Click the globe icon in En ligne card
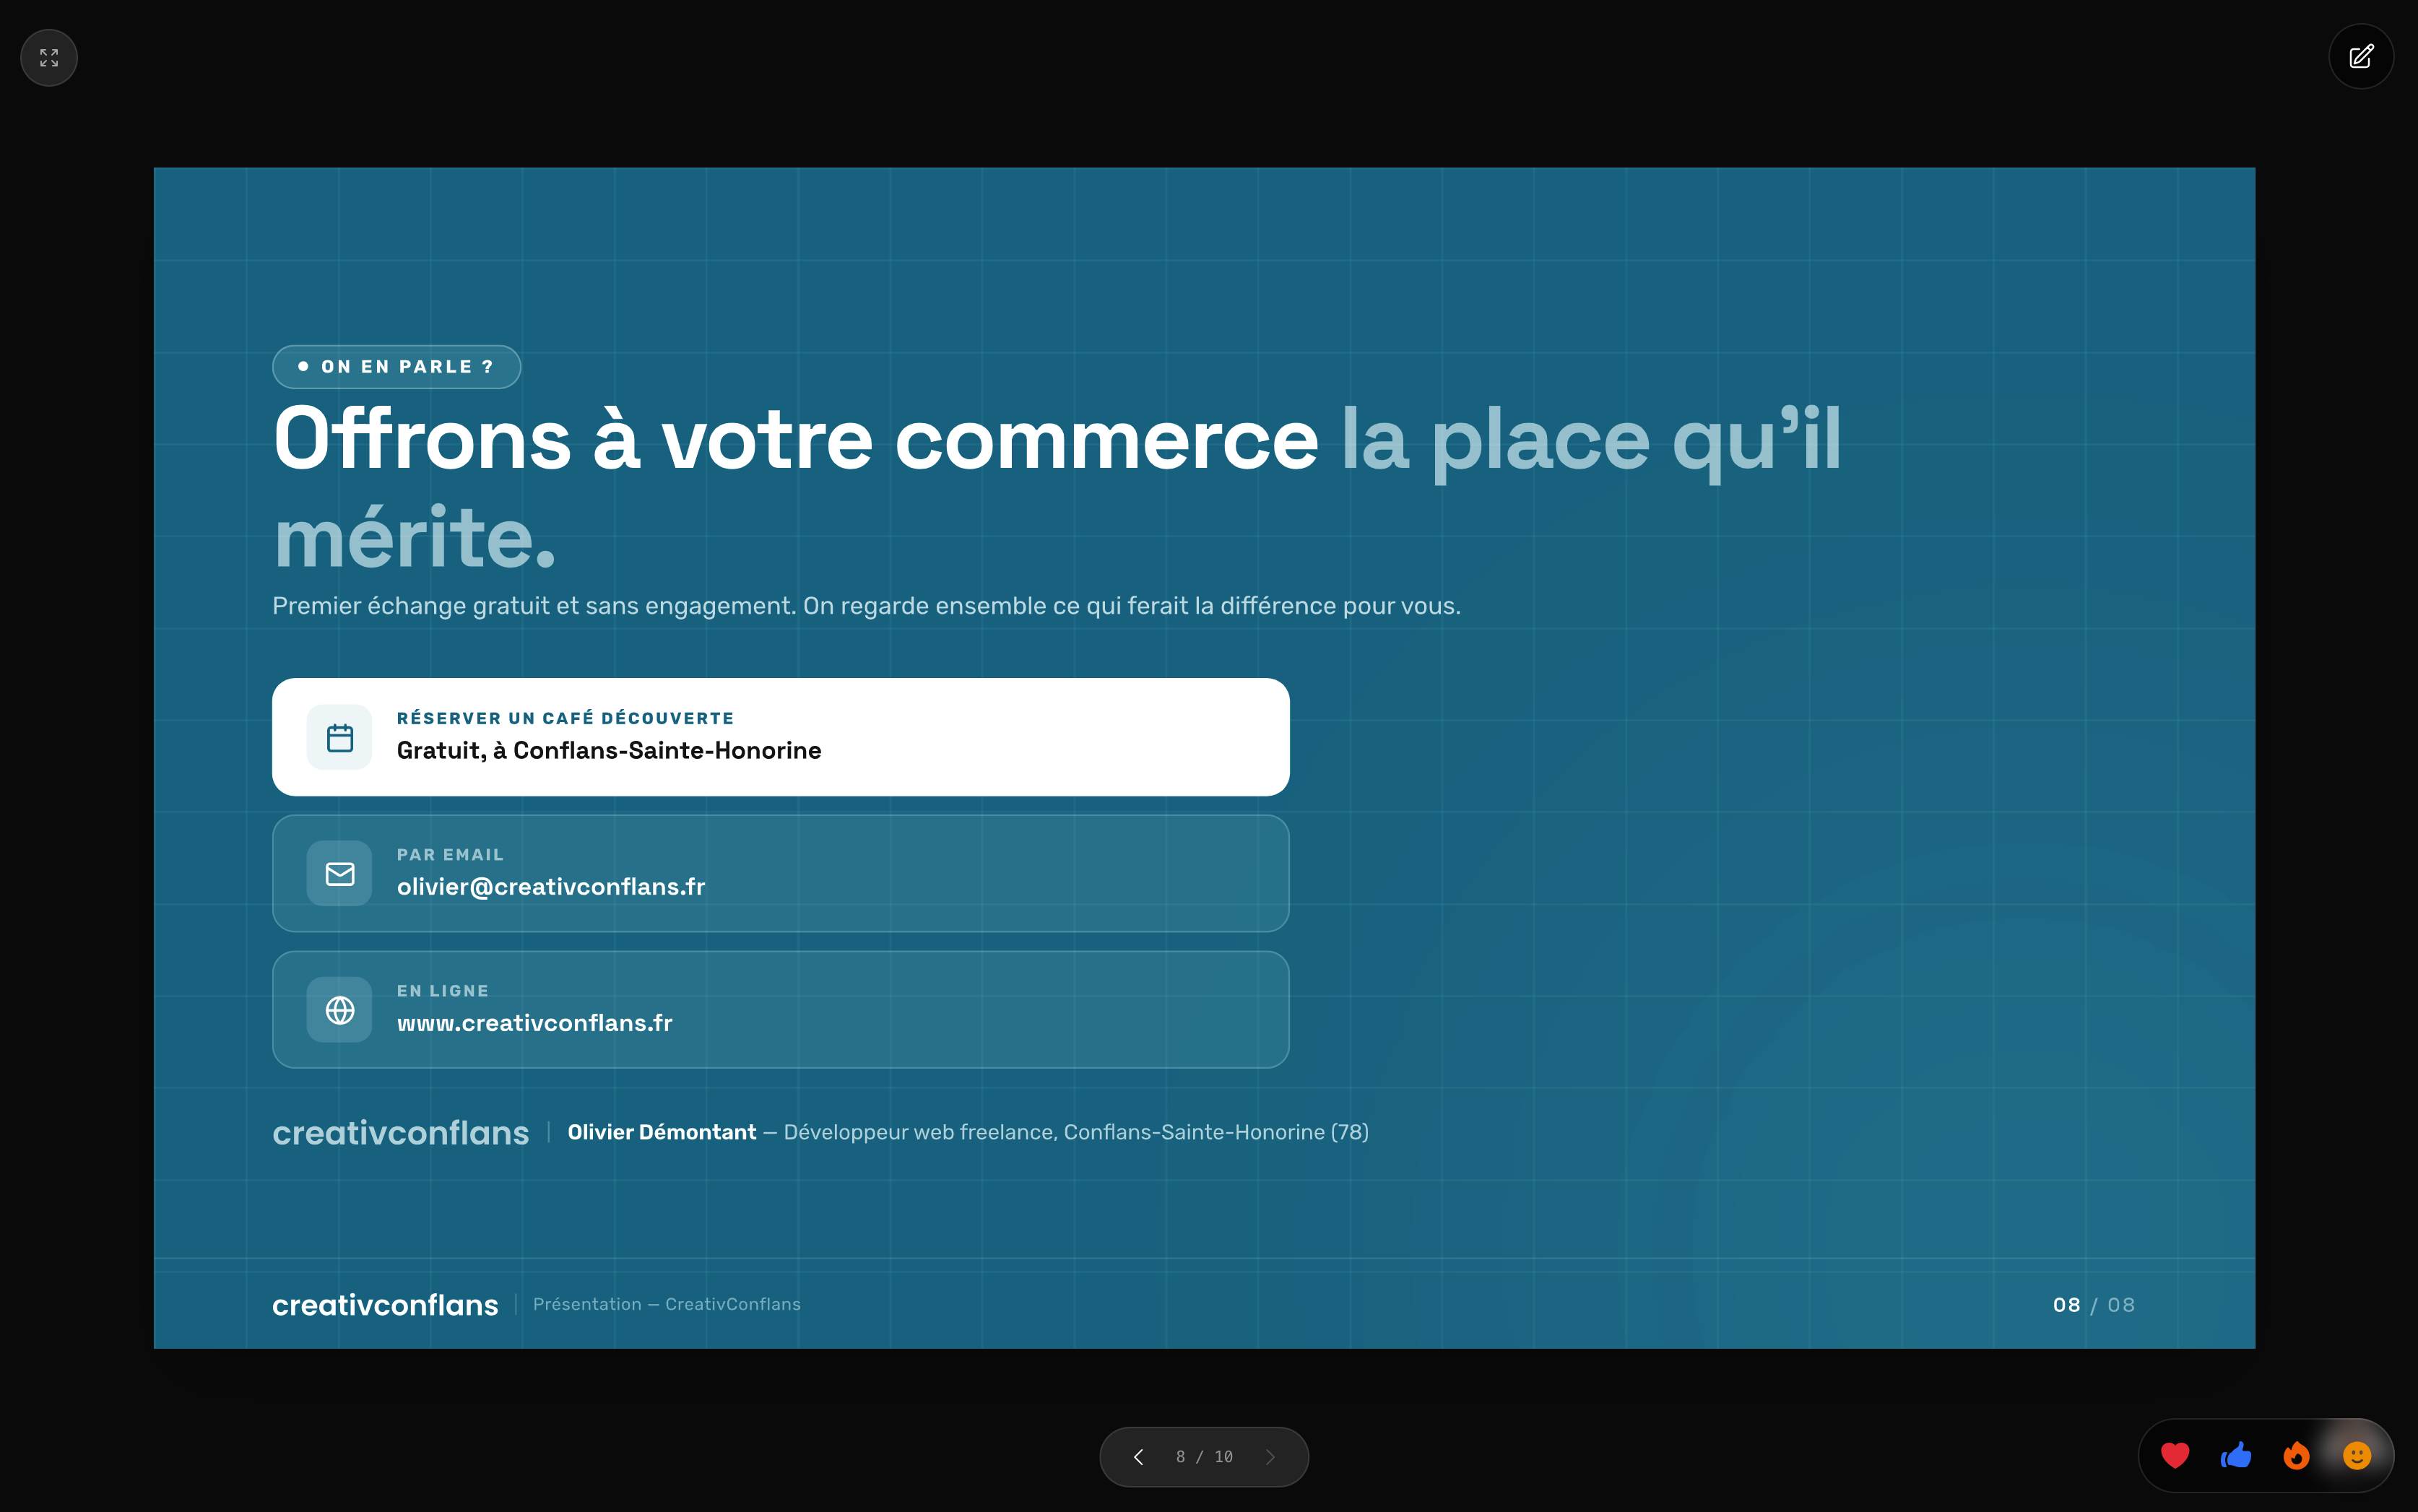This screenshot has height=1512, width=2418. click(x=340, y=1010)
